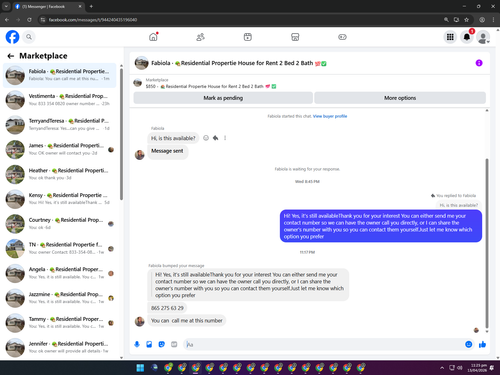Attach a photo file in the composer
The image size is (500, 375).
(x=149, y=344)
